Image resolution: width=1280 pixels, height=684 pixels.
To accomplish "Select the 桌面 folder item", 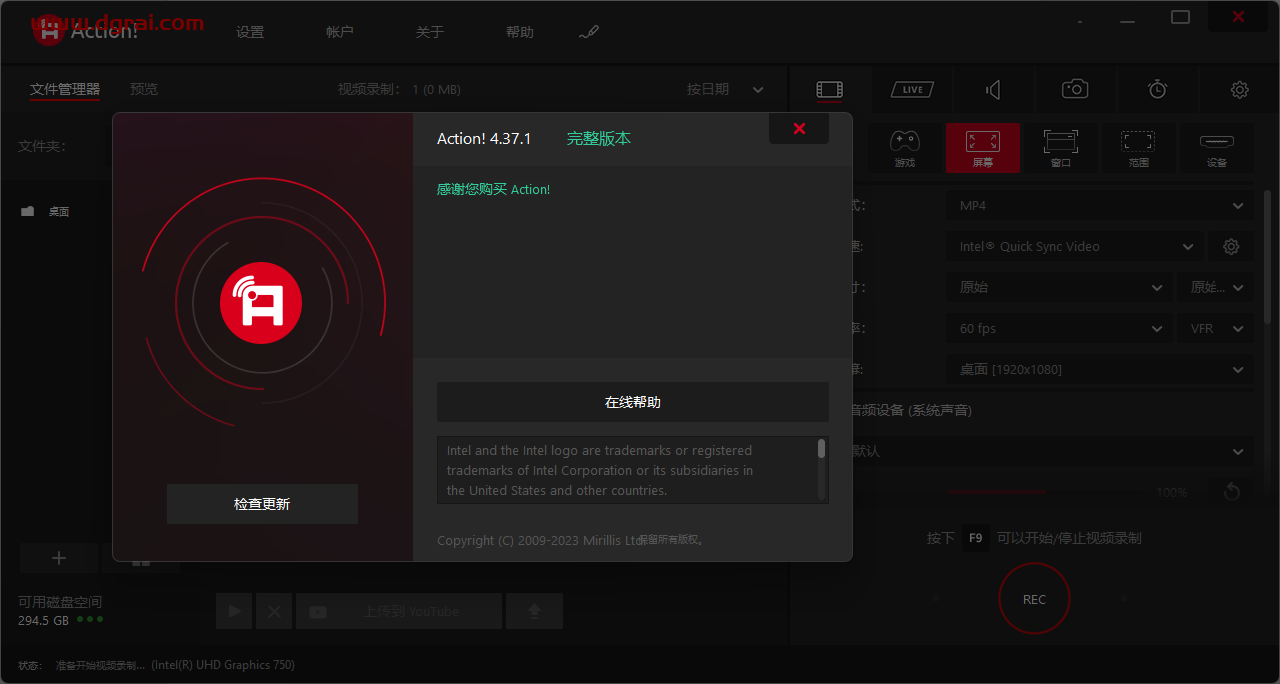I will click(59, 212).
